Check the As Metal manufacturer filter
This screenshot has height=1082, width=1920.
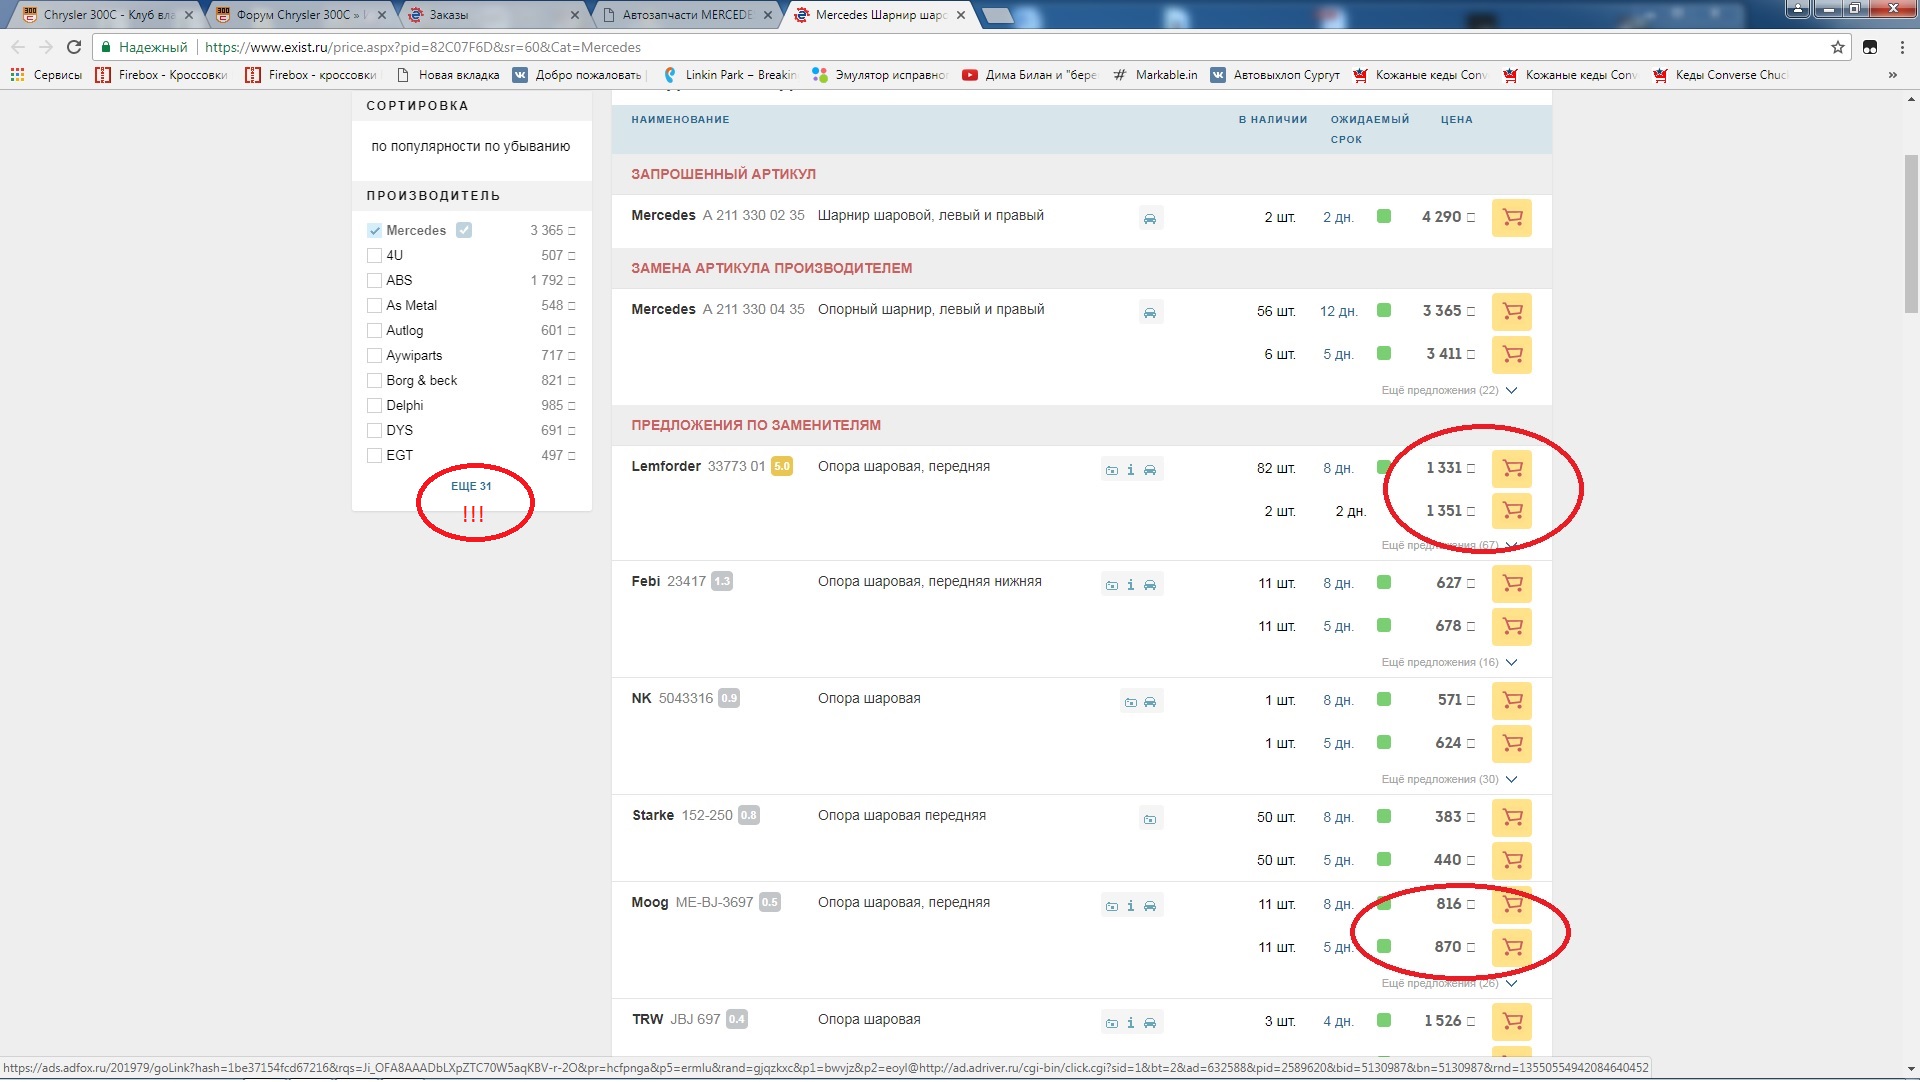(x=374, y=305)
